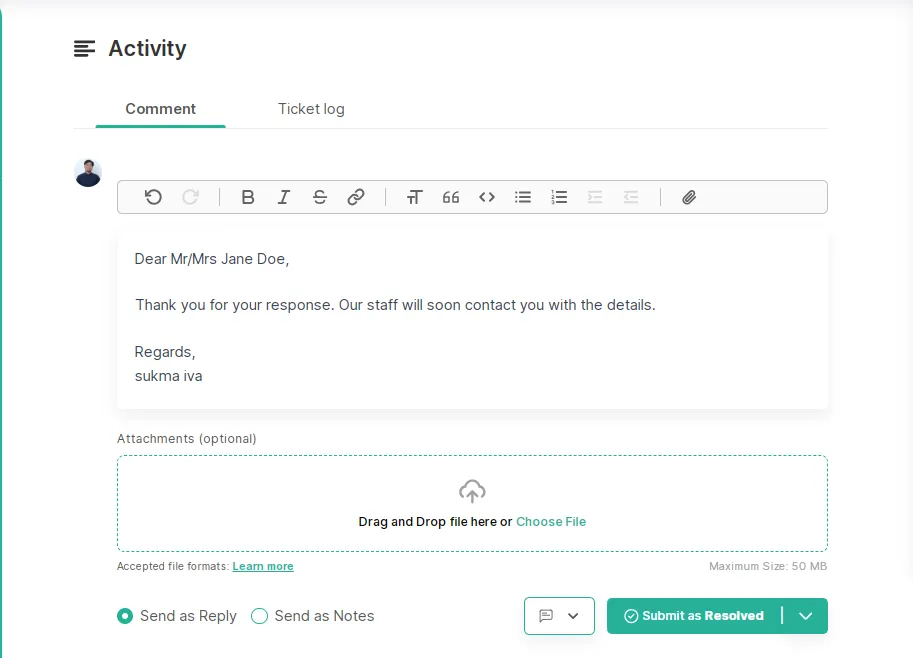This screenshot has height=658, width=913.
Task: Switch to the Ticket log tab
Action: 311,109
